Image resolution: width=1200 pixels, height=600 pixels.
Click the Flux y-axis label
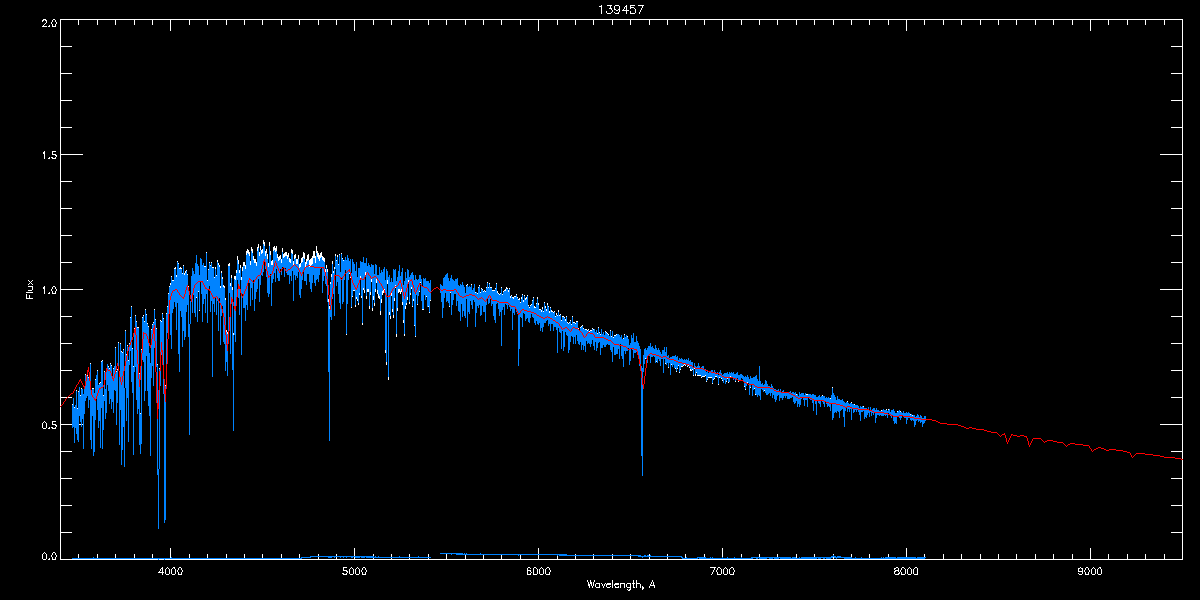tap(30, 290)
